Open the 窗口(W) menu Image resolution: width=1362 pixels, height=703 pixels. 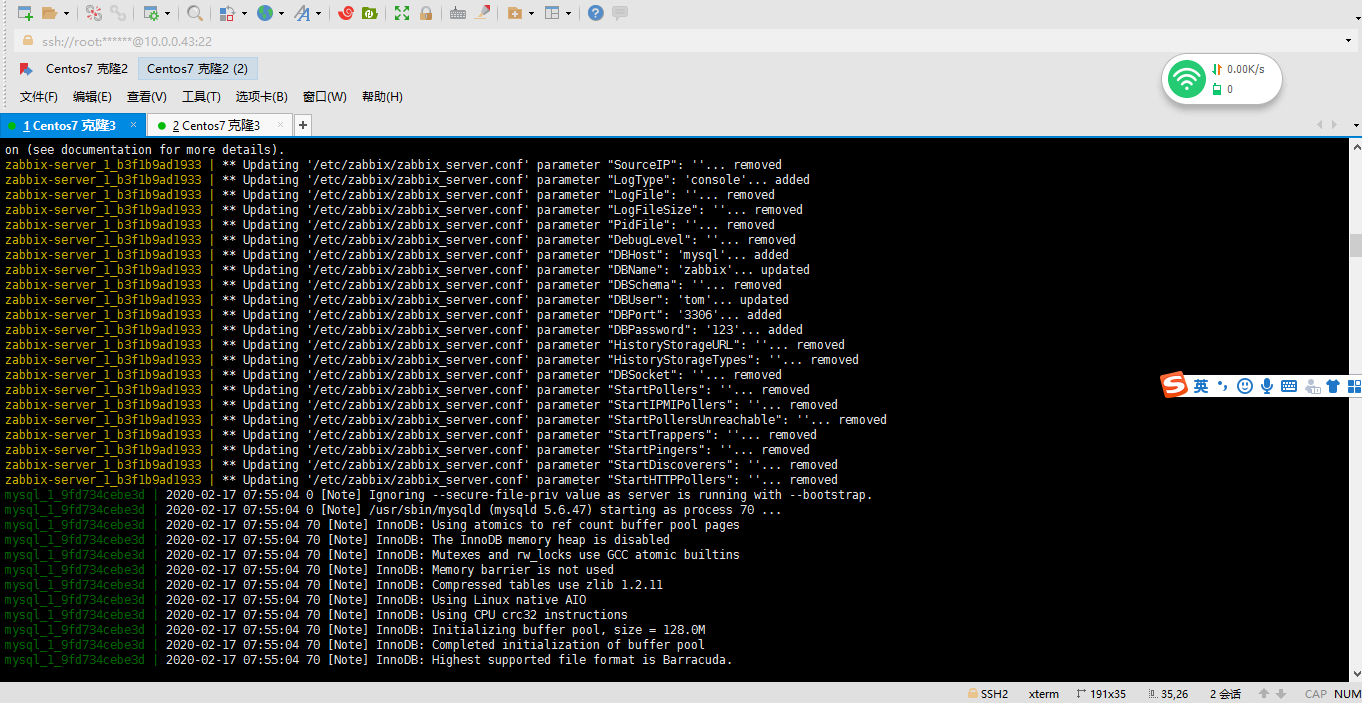coord(325,97)
